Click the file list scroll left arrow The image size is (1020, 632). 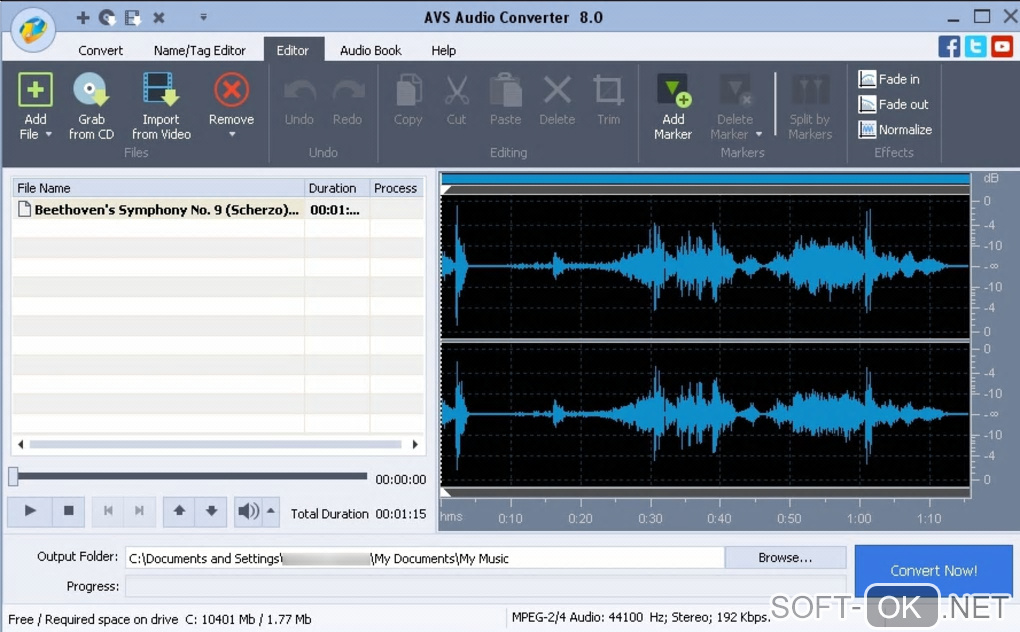tap(21, 445)
